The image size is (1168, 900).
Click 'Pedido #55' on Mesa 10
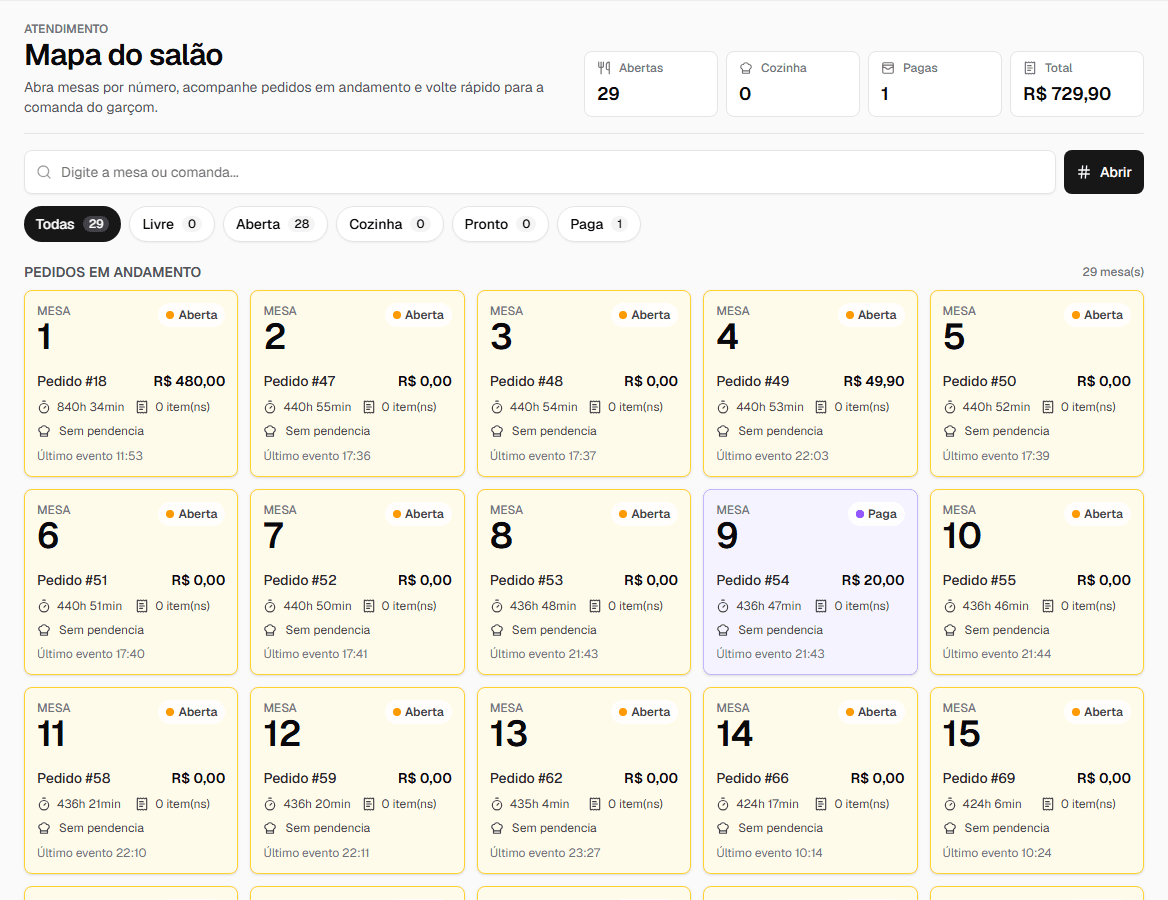pos(979,580)
